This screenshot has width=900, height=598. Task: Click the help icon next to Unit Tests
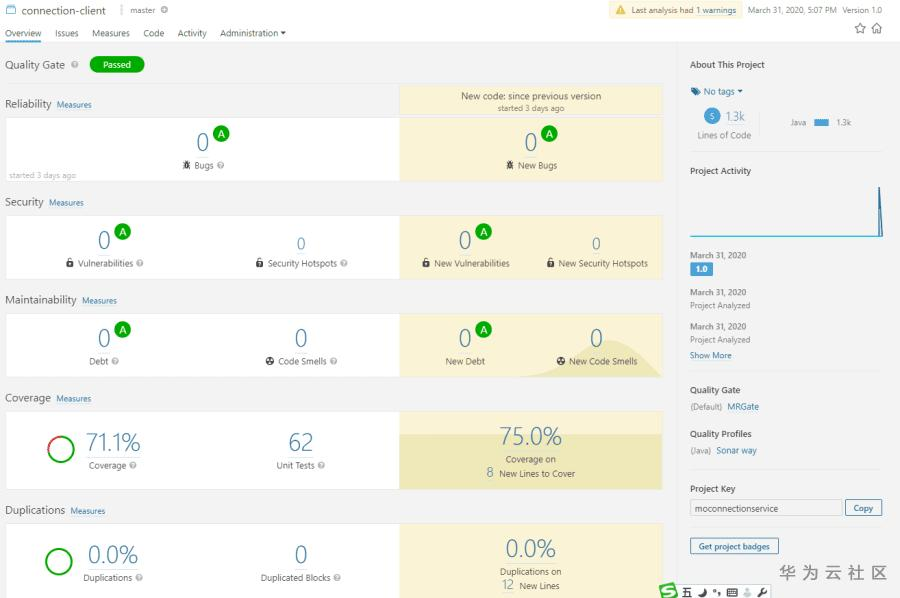321,465
